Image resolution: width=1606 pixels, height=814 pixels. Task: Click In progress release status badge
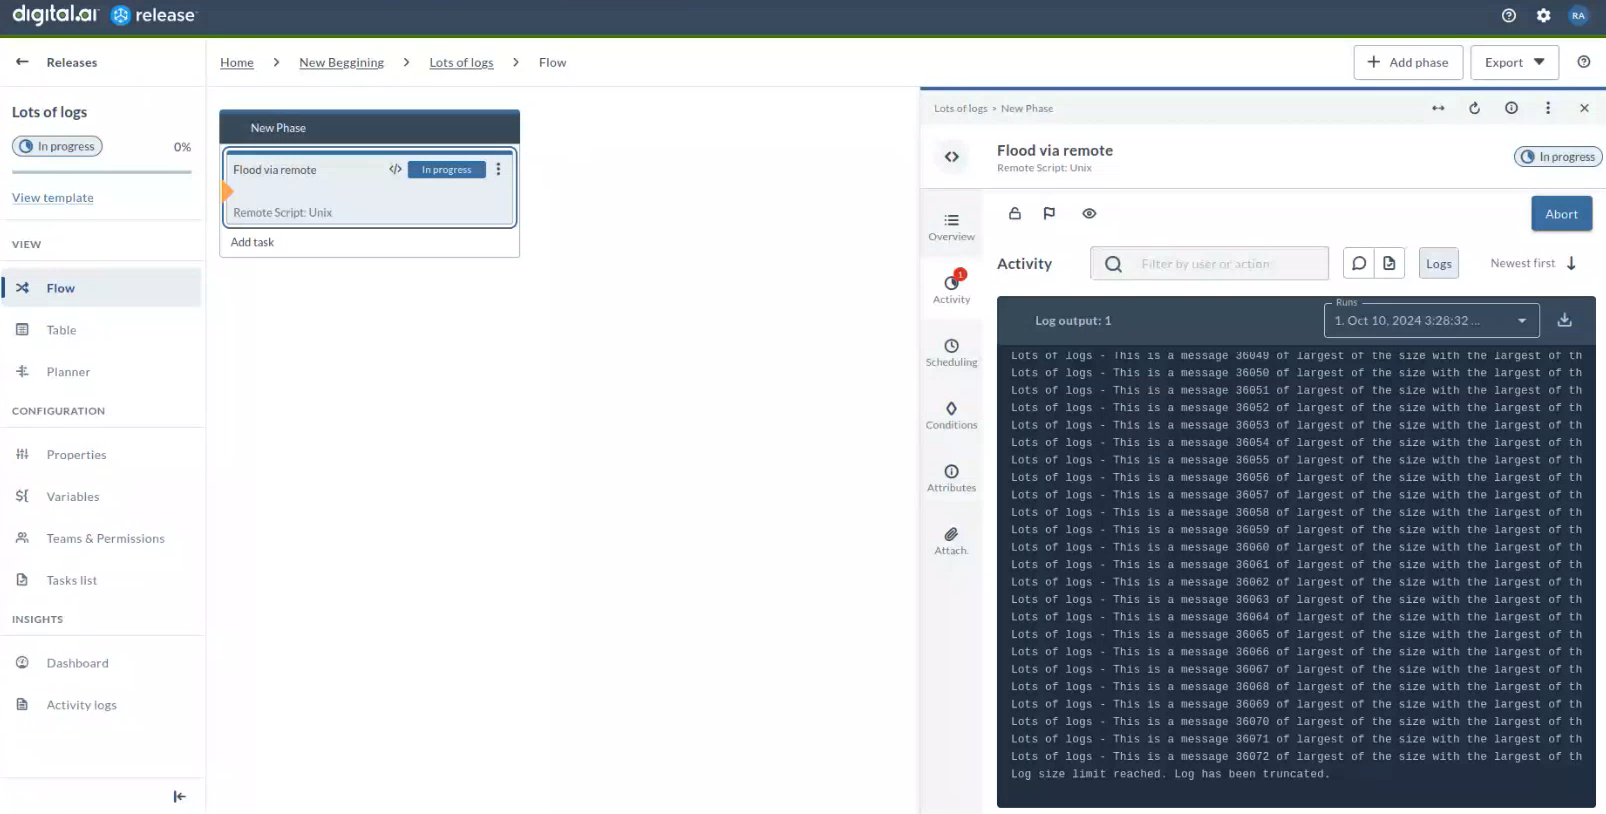coord(57,146)
